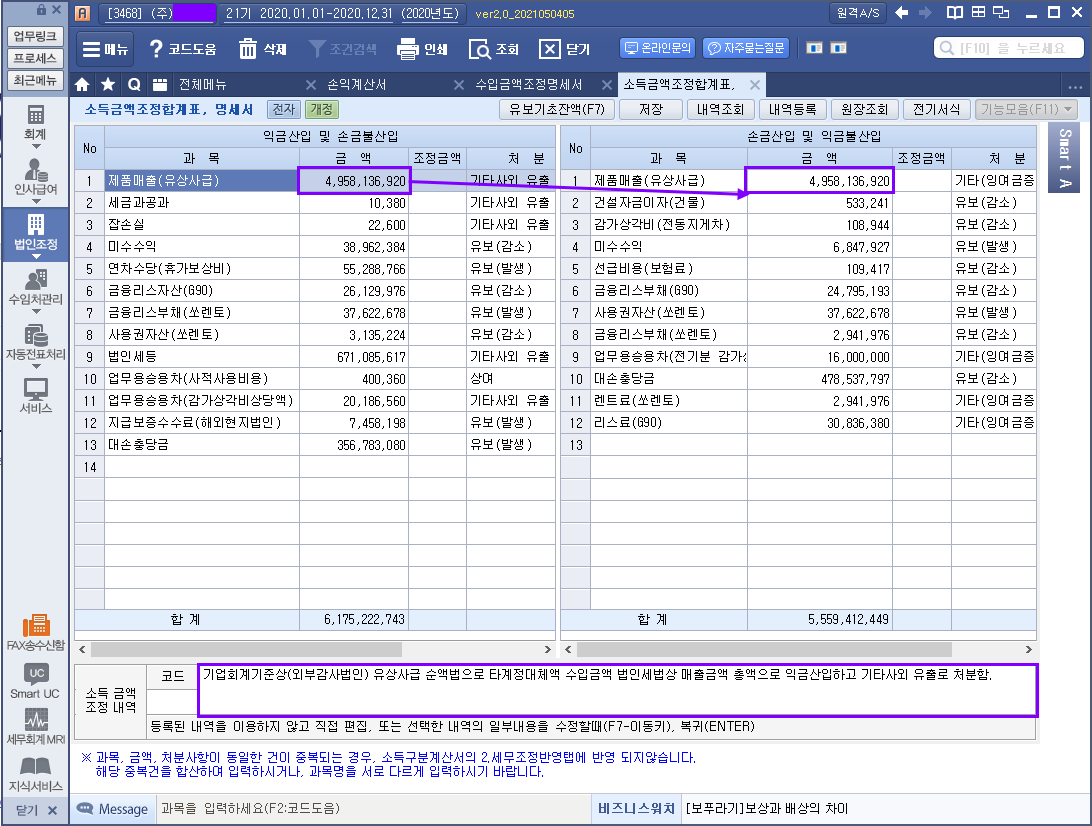This screenshot has width=1092, height=826.
Task: Click the right table horizontal scrollbar
Action: tap(764, 650)
